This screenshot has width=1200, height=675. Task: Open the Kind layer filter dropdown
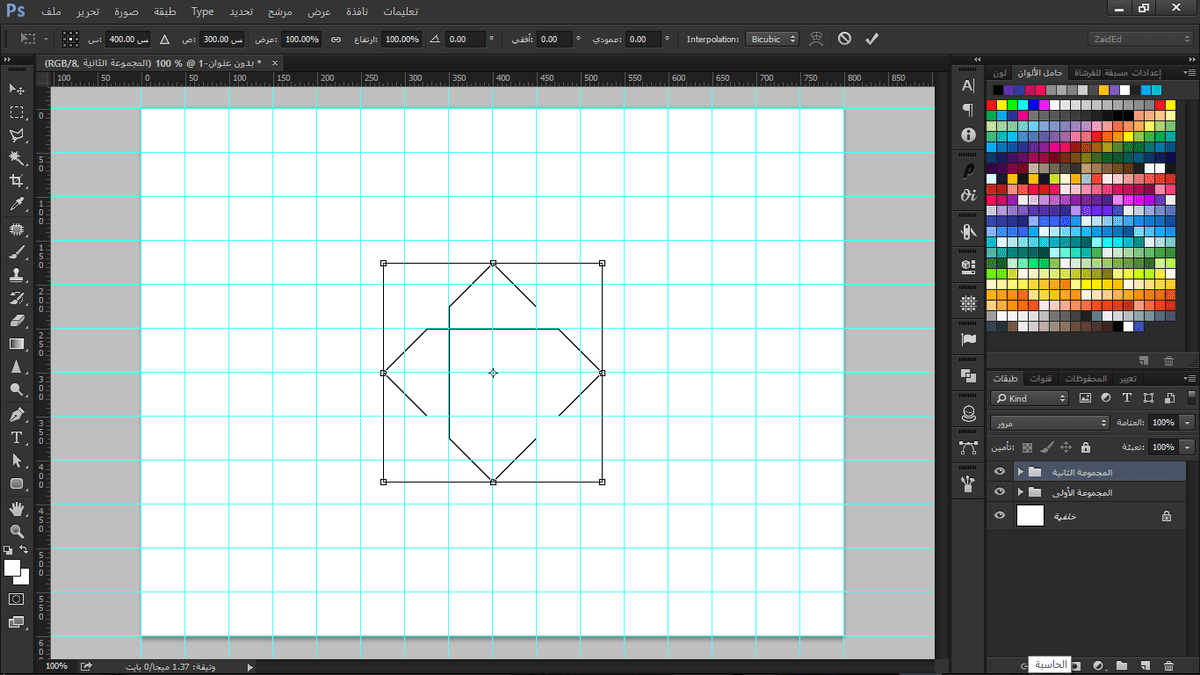pos(1030,398)
